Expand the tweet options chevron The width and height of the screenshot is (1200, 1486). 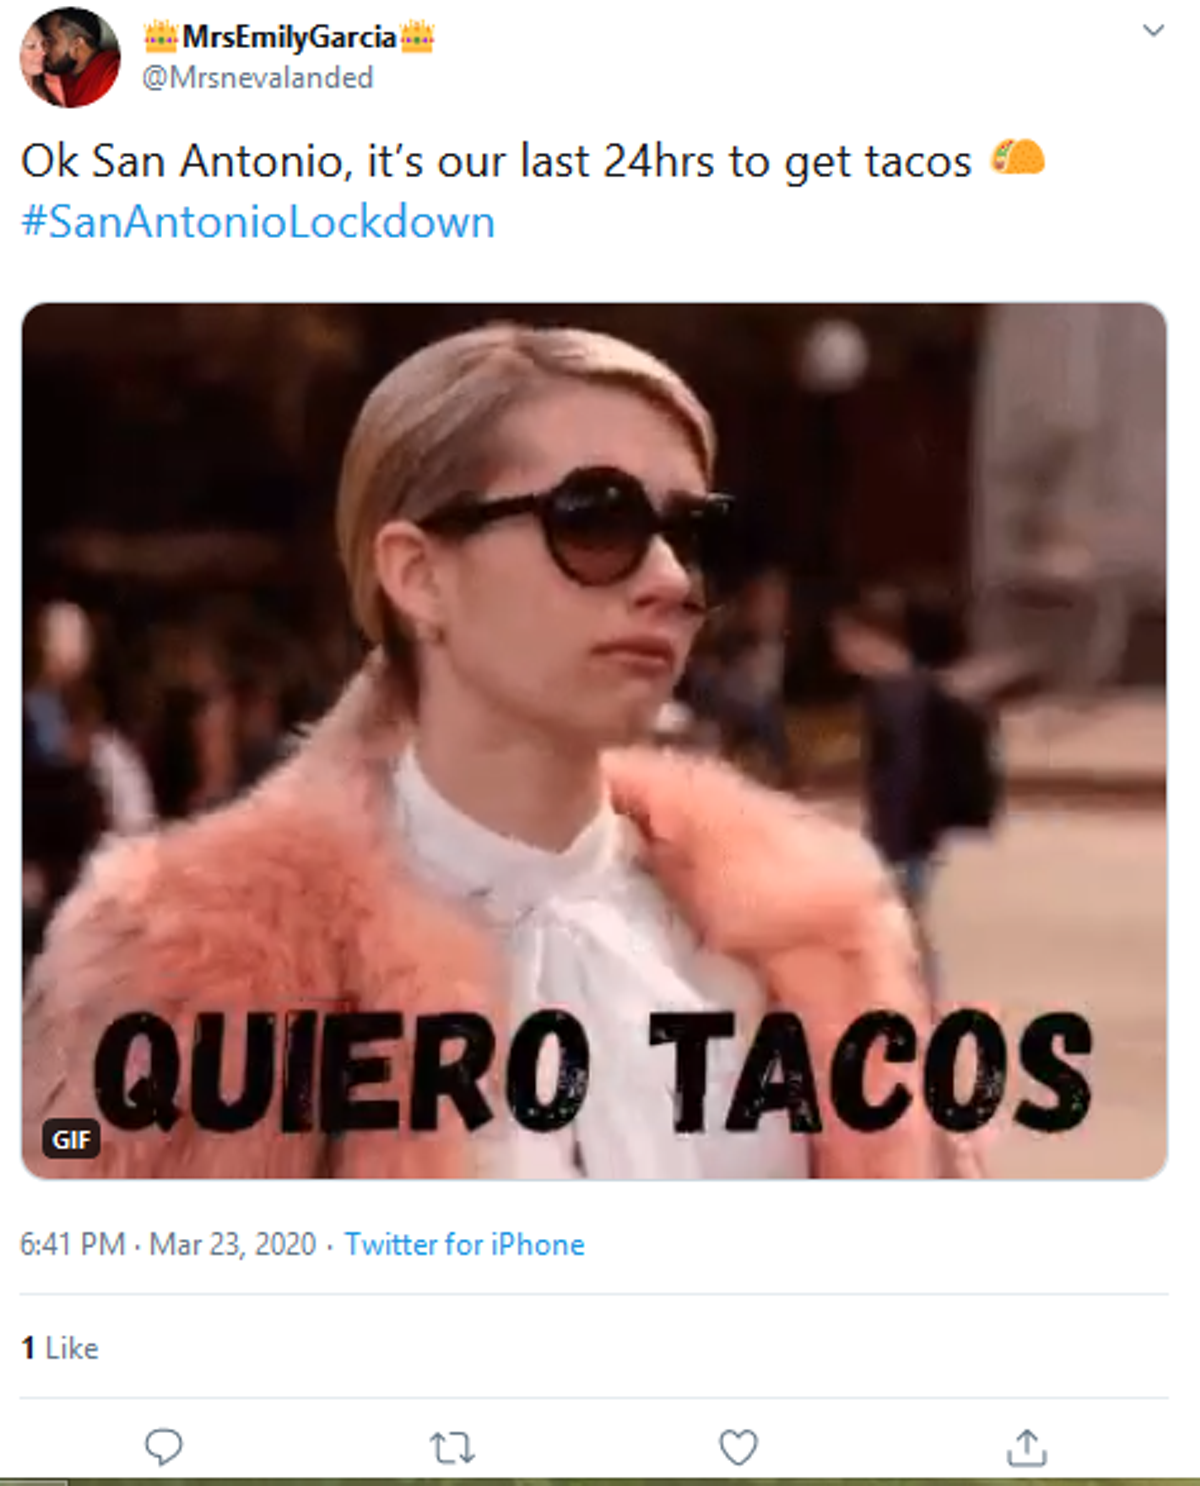[x=1153, y=31]
